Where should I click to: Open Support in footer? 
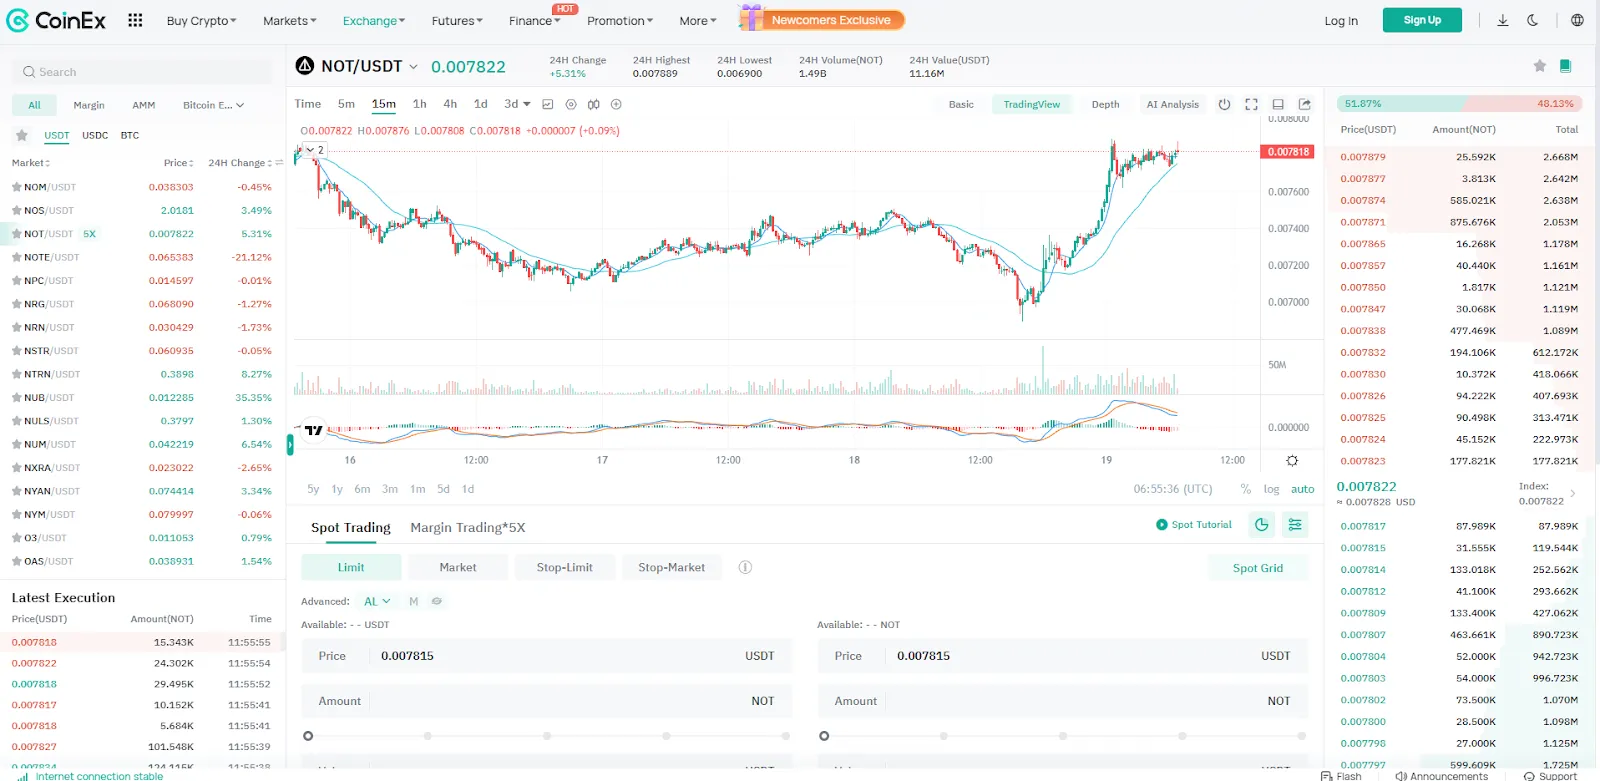coord(1551,776)
